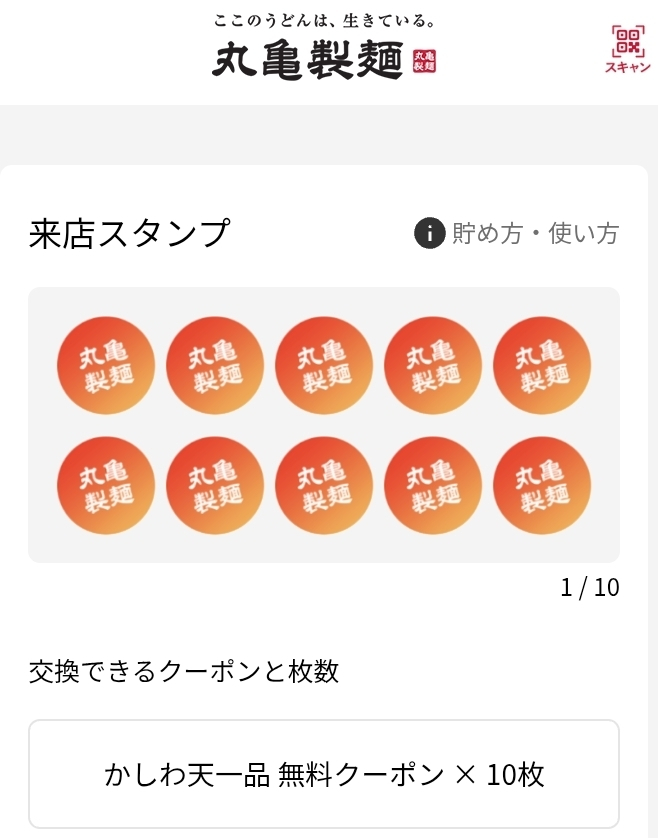Click the small red seal logo
Viewport: 658px width, 838px height.
coord(424,61)
